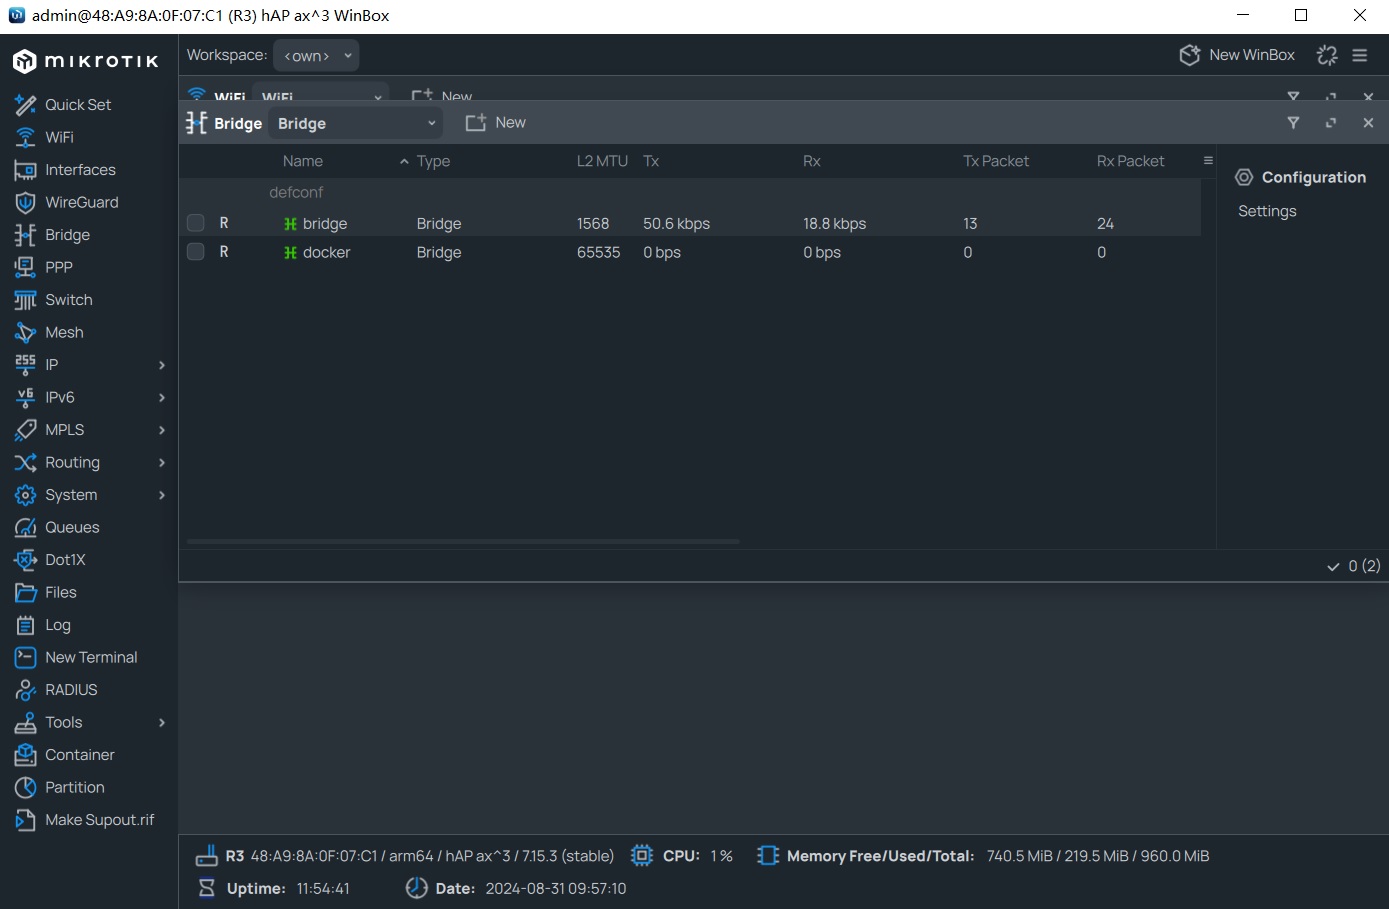This screenshot has width=1389, height=909.
Task: Check the checkbox for bridge row
Action: click(196, 223)
